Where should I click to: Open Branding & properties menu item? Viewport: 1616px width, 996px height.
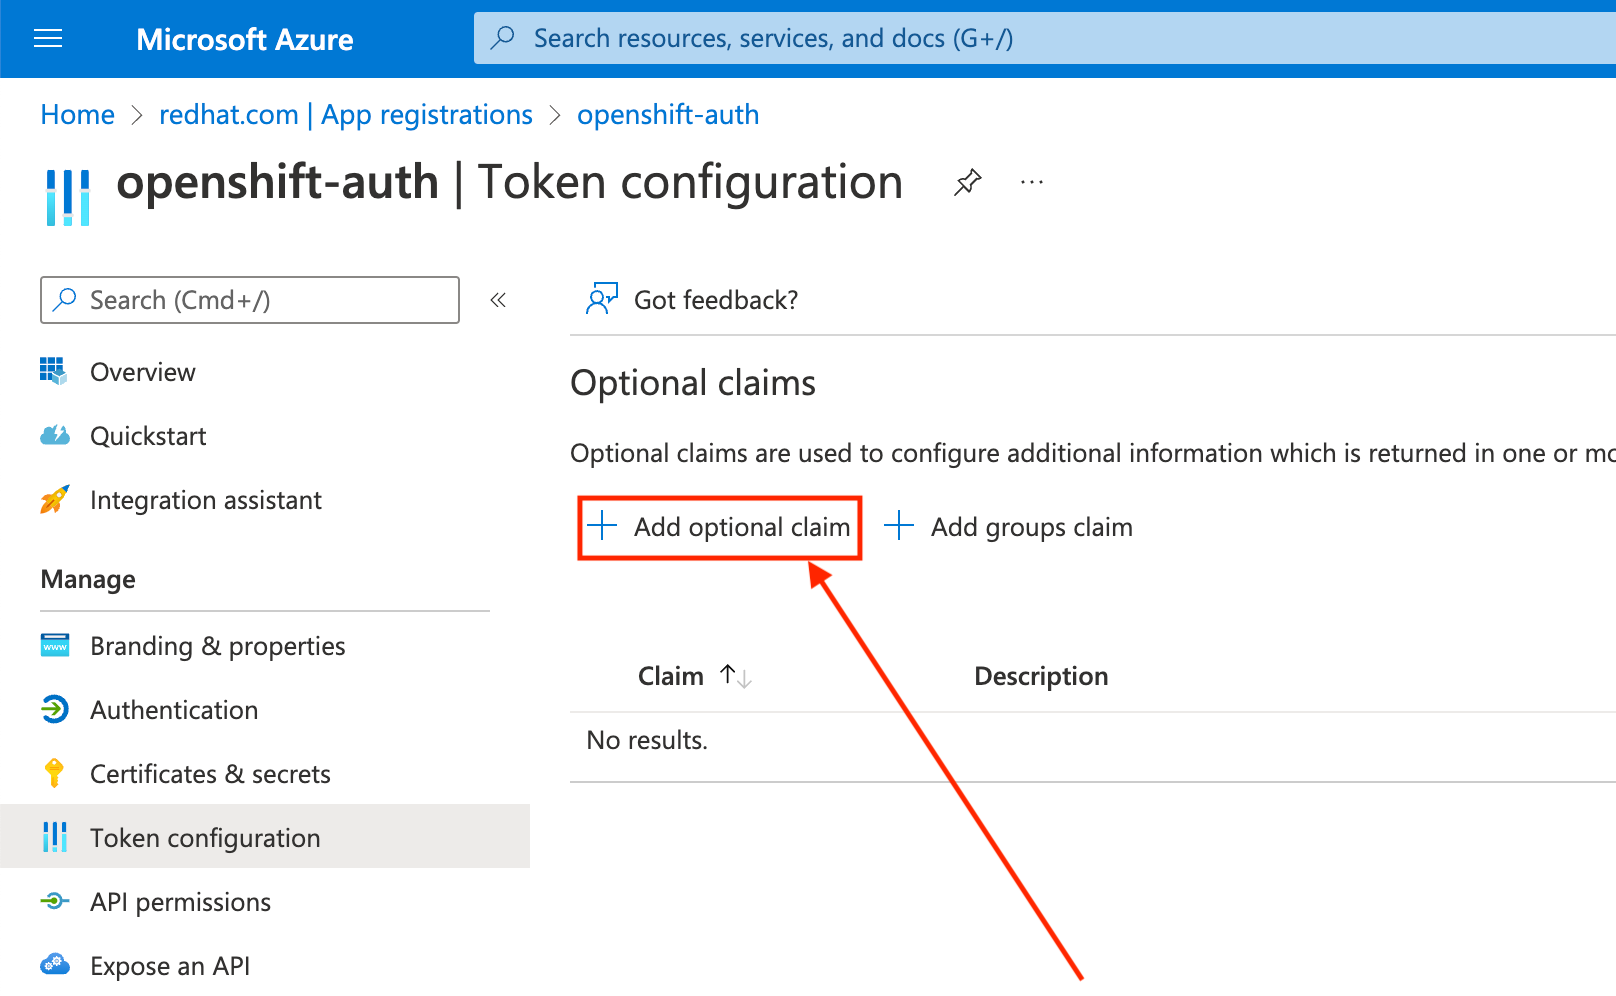[217, 646]
